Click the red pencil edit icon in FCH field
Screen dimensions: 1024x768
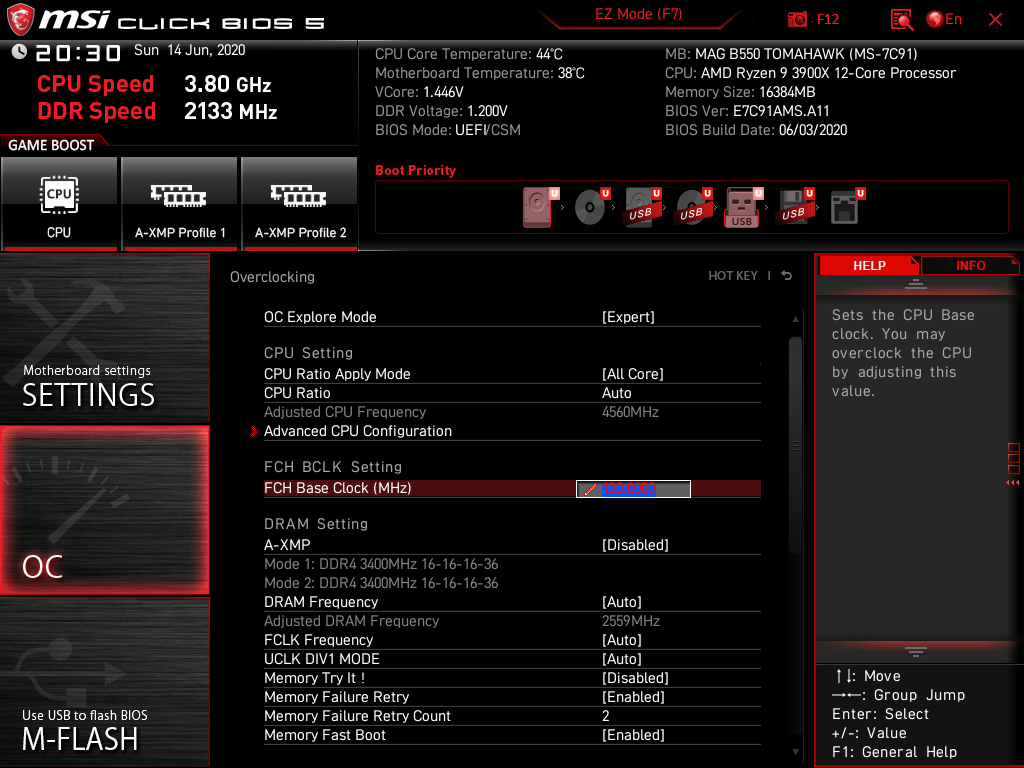[590, 489]
